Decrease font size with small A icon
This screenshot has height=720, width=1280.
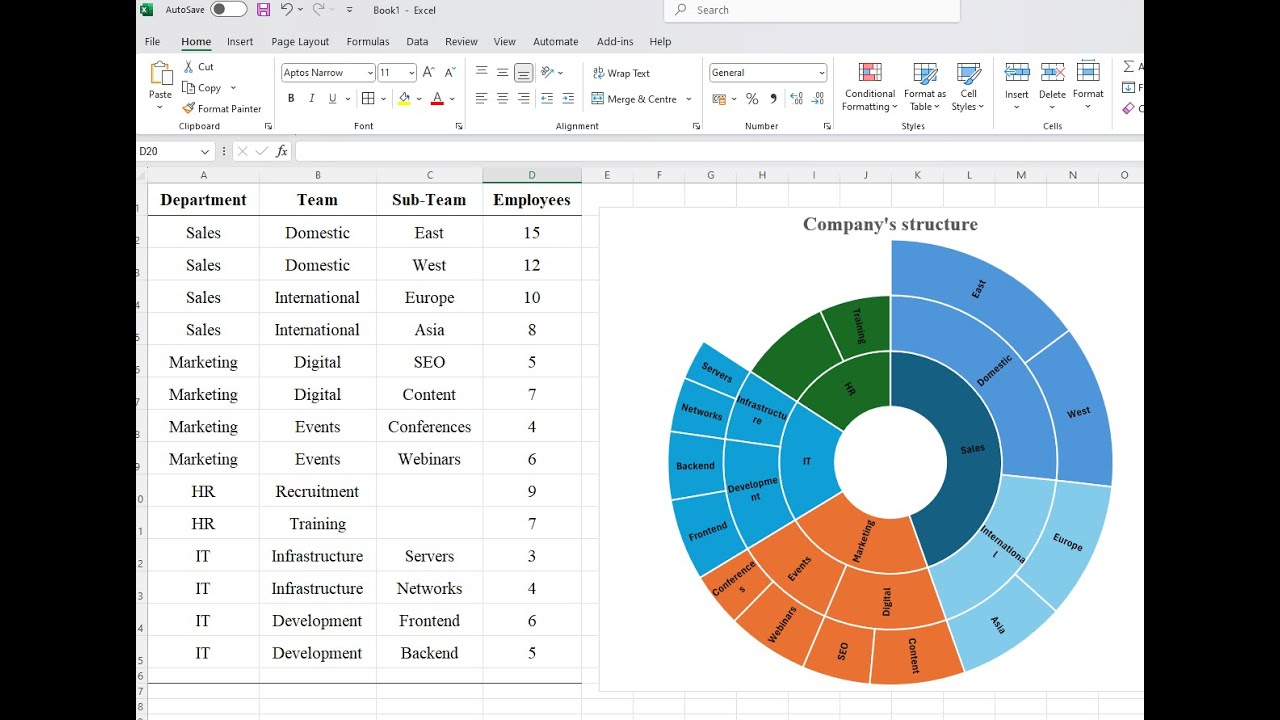coord(448,72)
